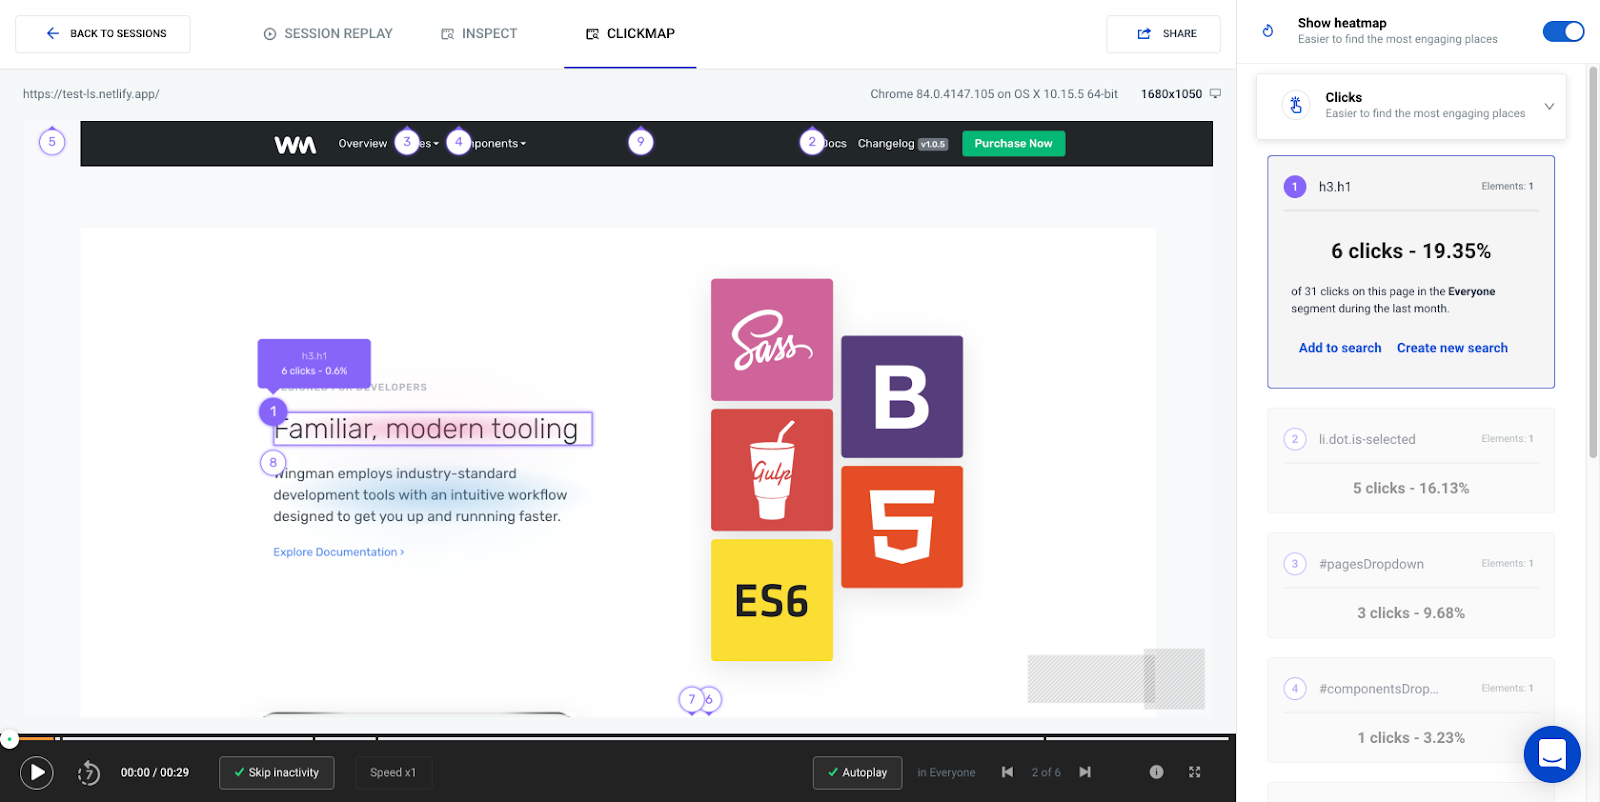Click heatmap marker 7 at the page bottom
The height and width of the screenshot is (802, 1600).
coord(691,700)
